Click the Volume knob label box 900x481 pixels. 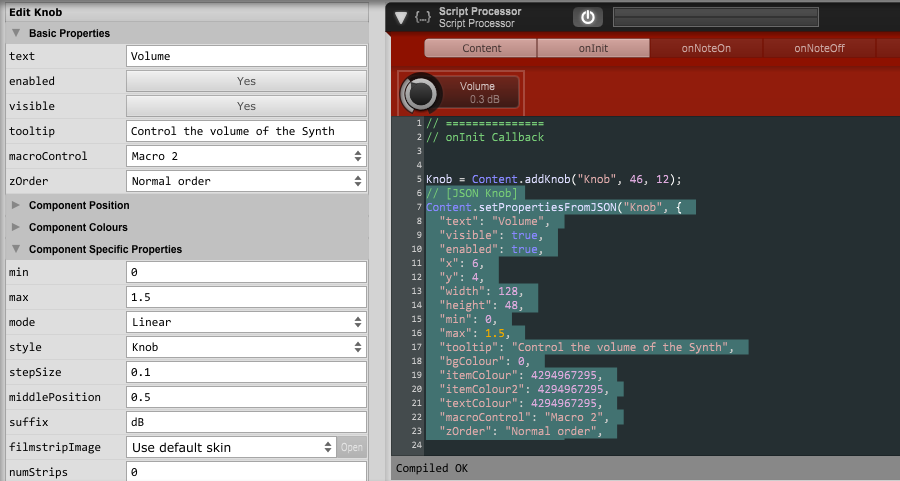click(x=480, y=93)
